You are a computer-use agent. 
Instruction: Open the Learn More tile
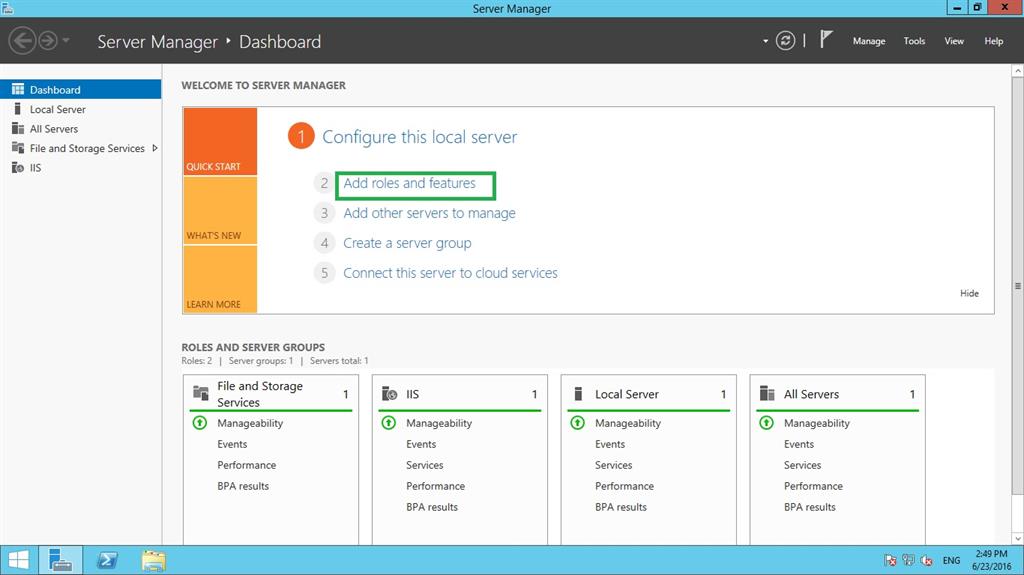pos(220,279)
